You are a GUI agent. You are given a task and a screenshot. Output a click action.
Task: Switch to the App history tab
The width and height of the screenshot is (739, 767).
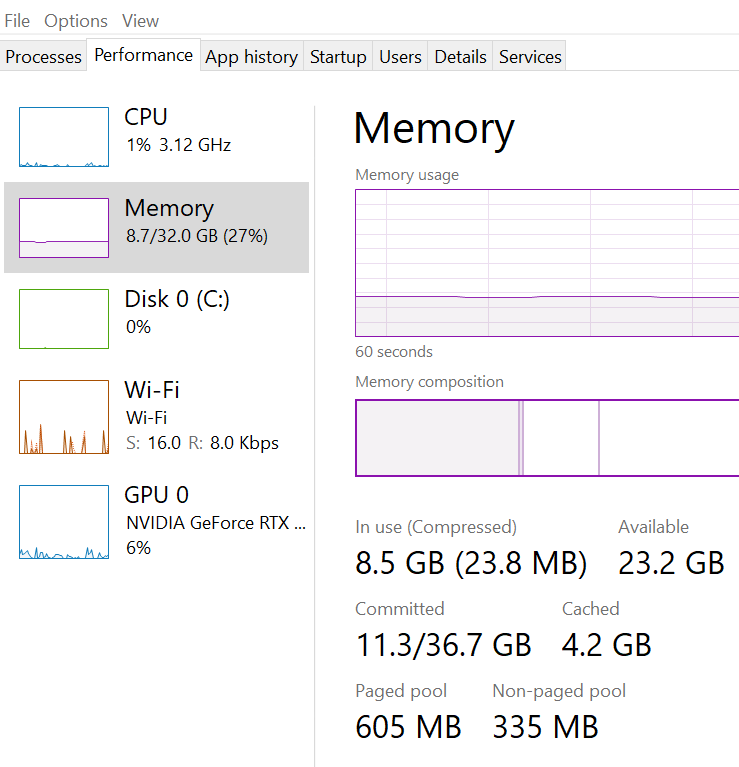(x=251, y=57)
